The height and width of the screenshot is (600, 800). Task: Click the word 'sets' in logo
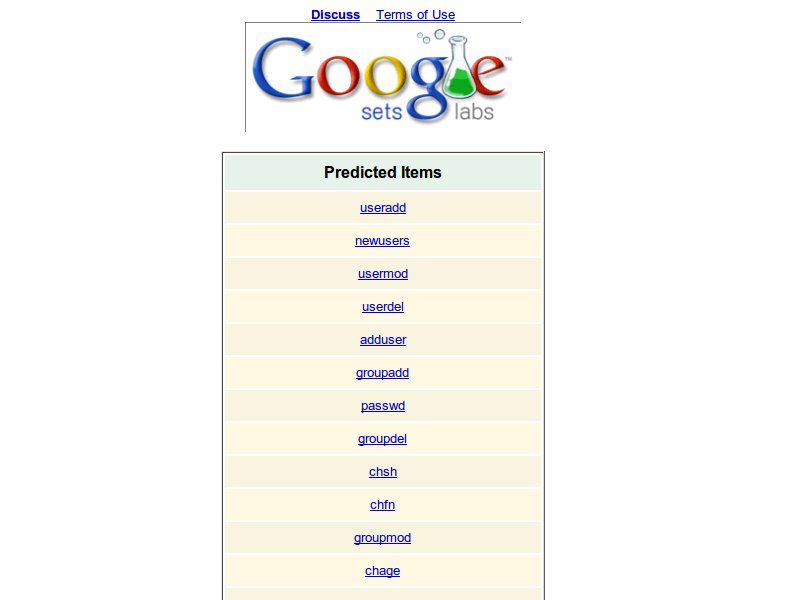(x=381, y=112)
